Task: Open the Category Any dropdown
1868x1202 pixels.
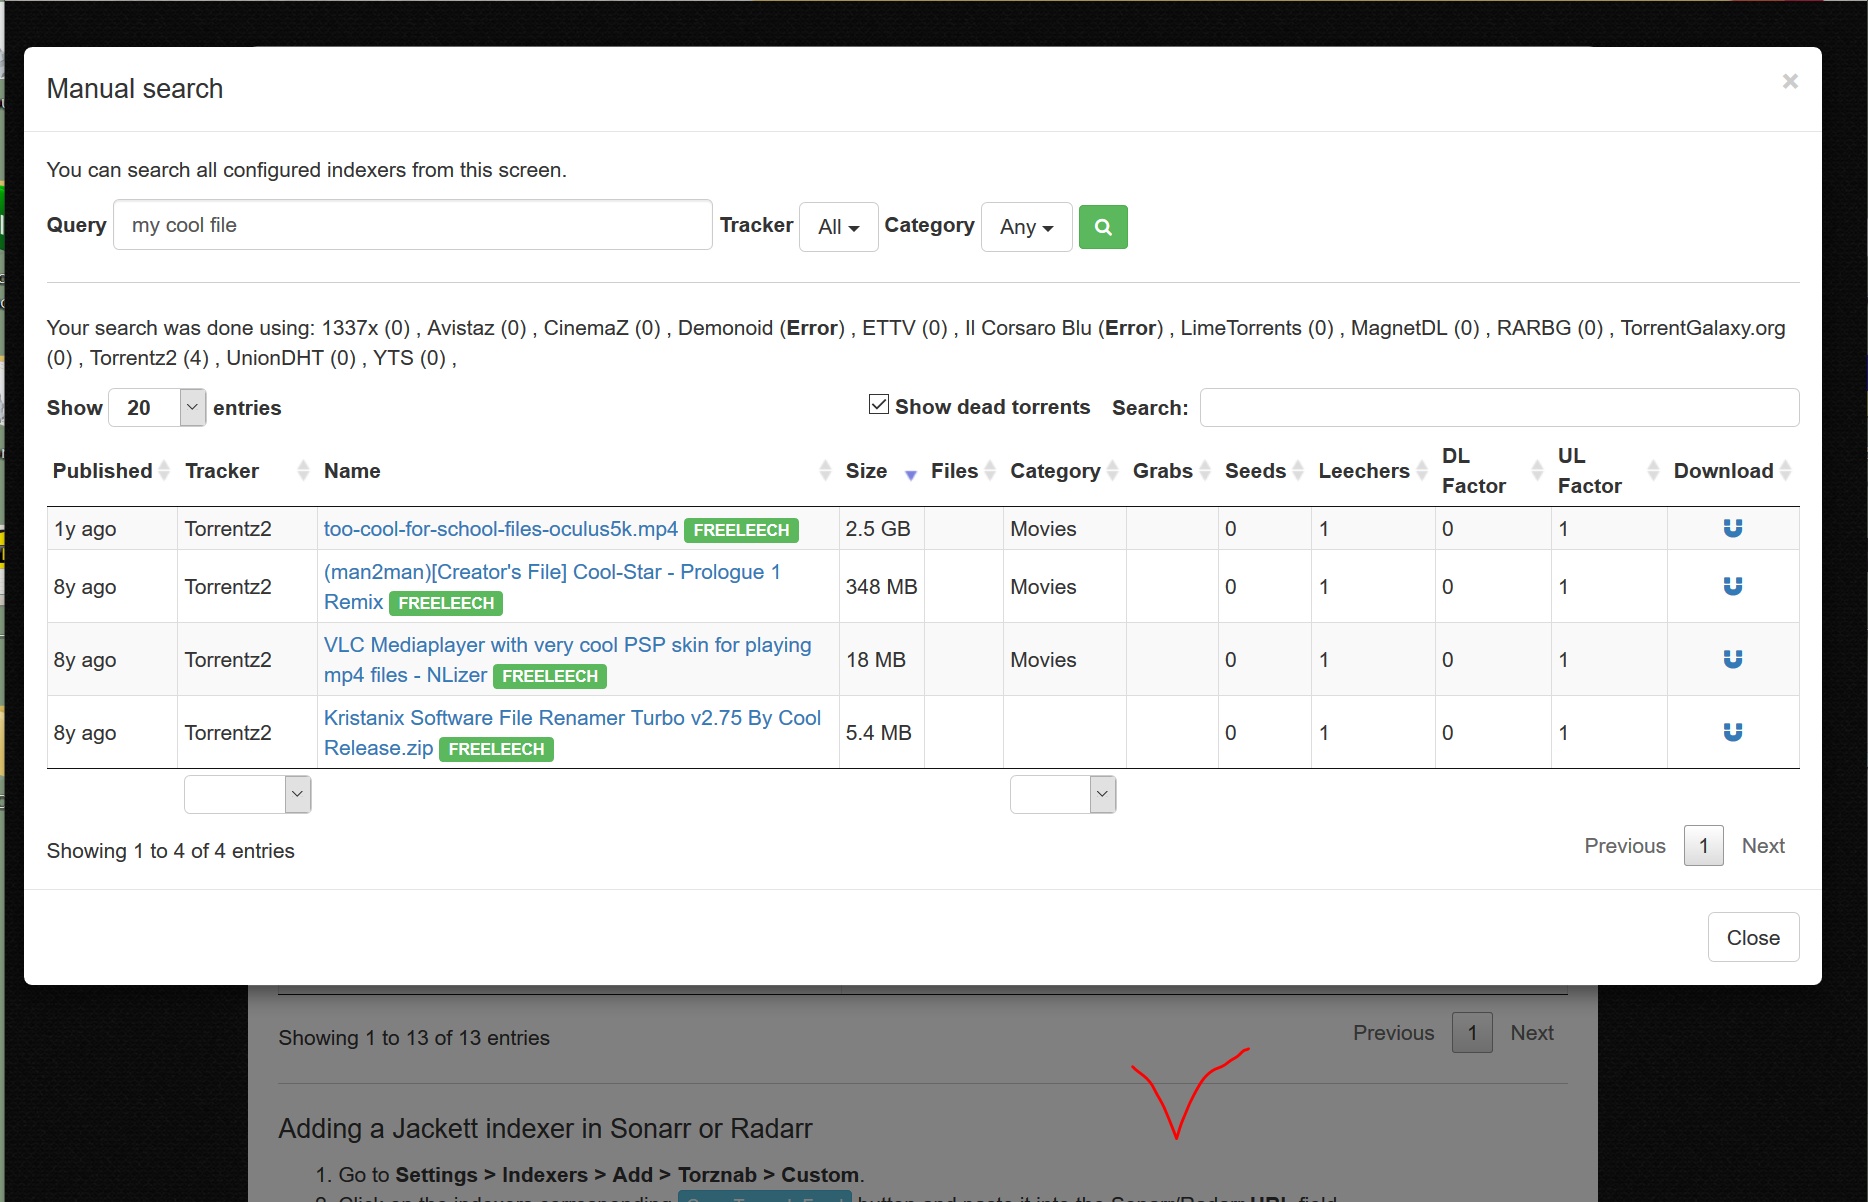Action: pyautogui.click(x=1026, y=227)
